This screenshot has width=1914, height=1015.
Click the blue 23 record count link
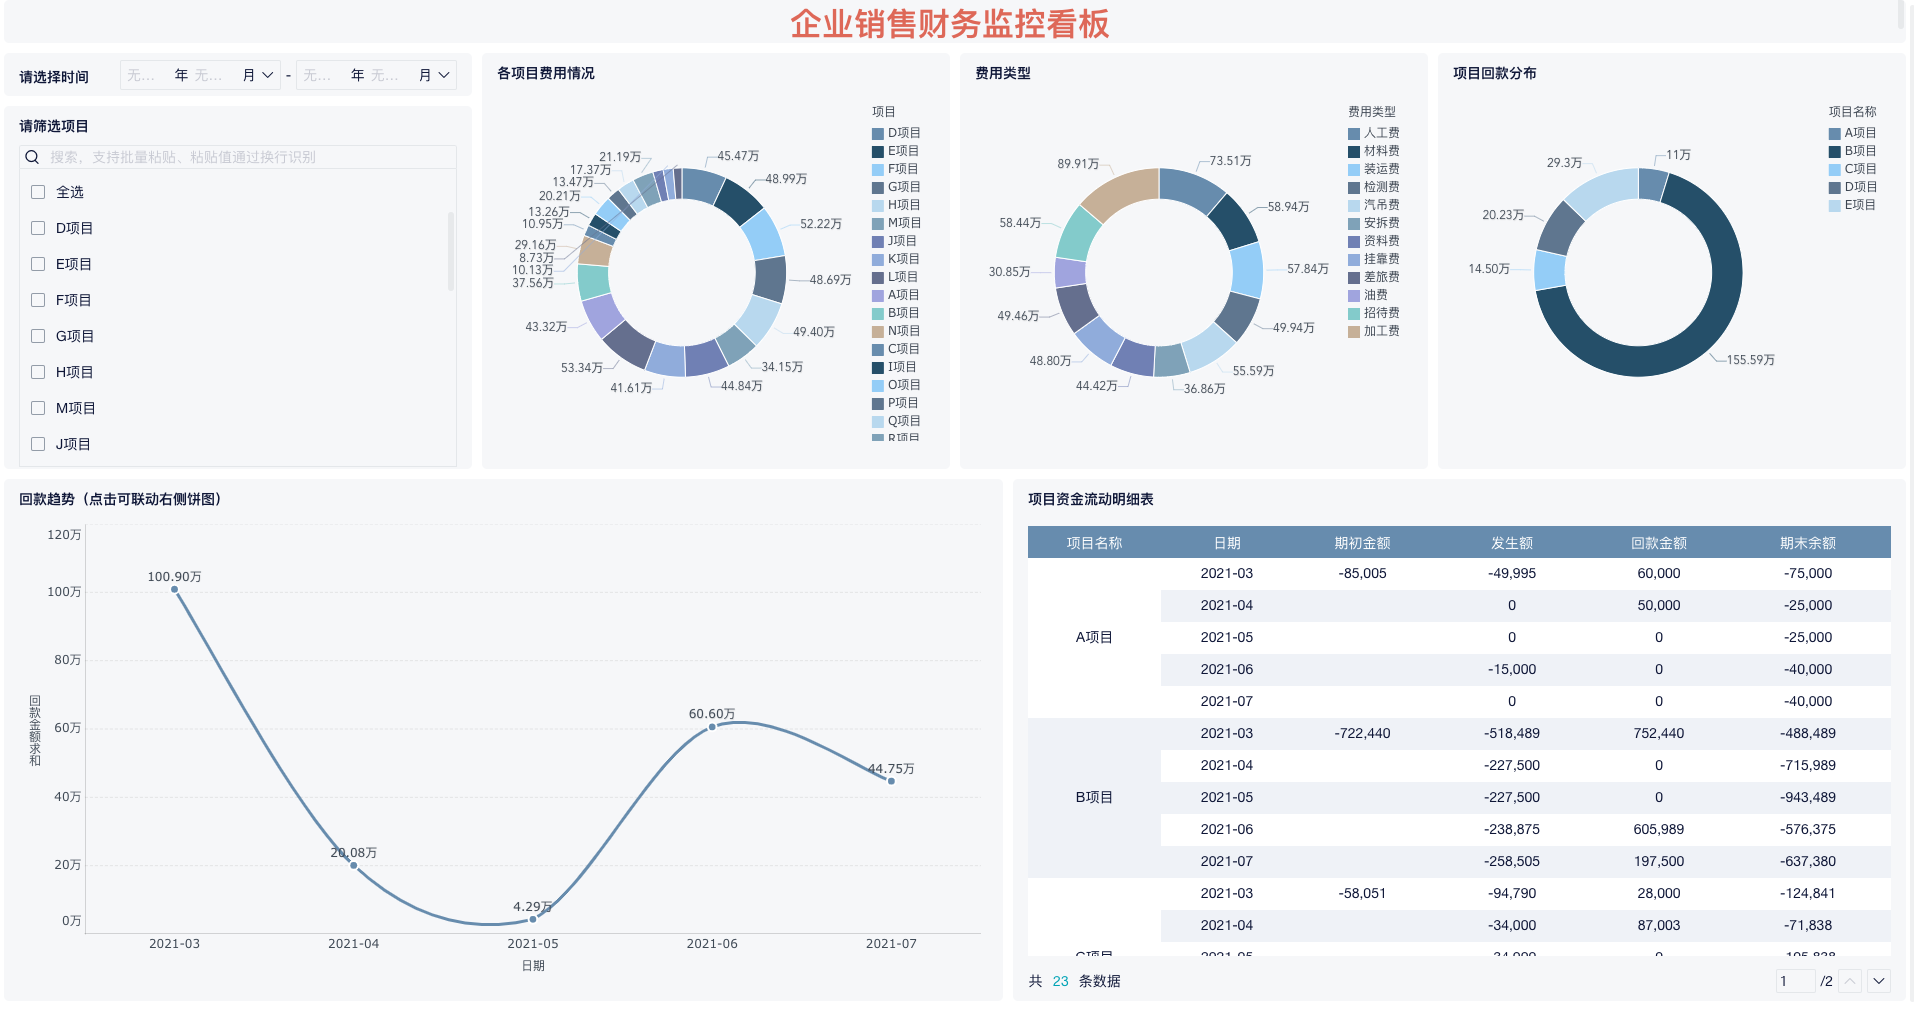[1060, 981]
